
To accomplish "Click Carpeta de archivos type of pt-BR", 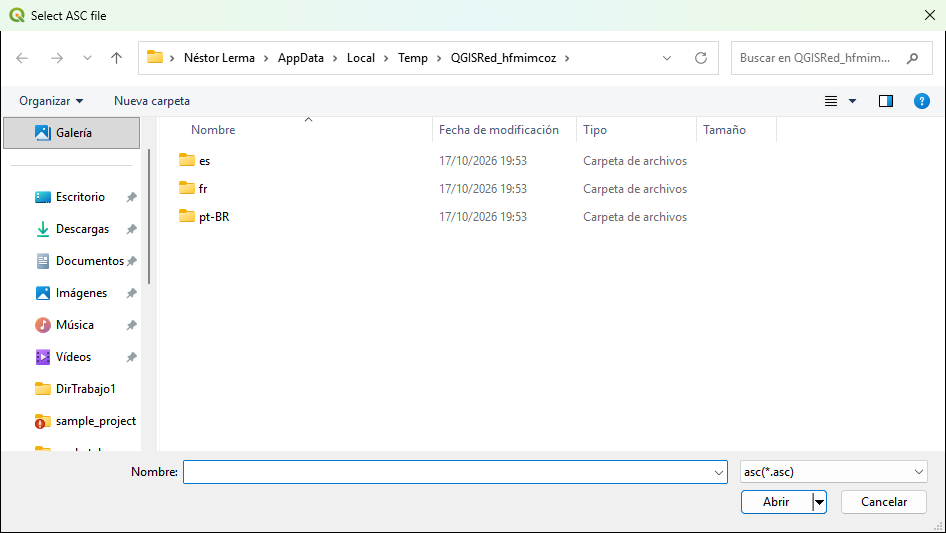I will click(635, 217).
